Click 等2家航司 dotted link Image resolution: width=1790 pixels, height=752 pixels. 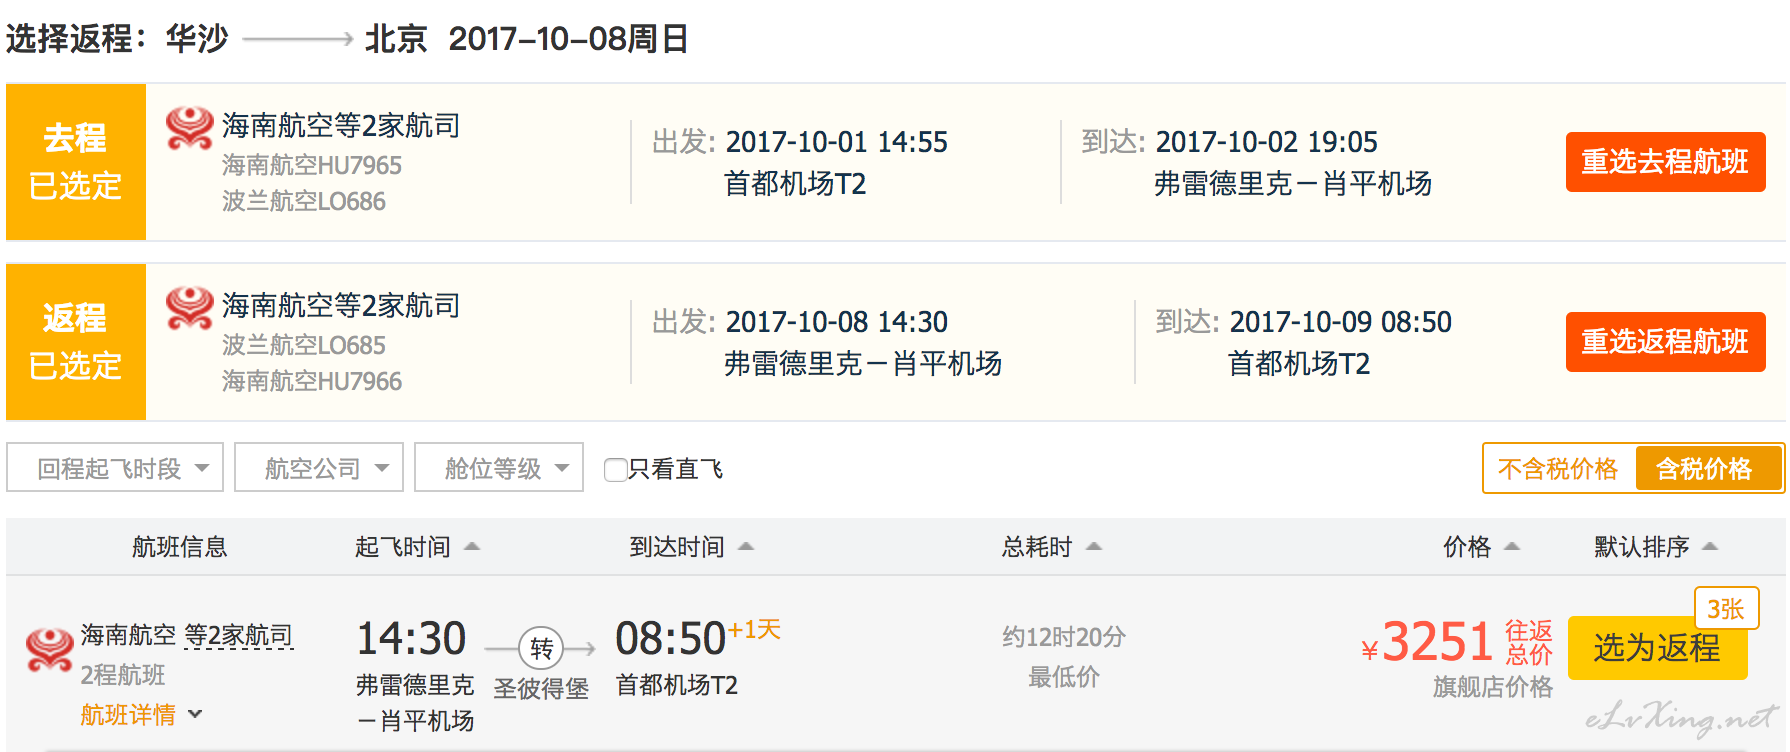239,635
